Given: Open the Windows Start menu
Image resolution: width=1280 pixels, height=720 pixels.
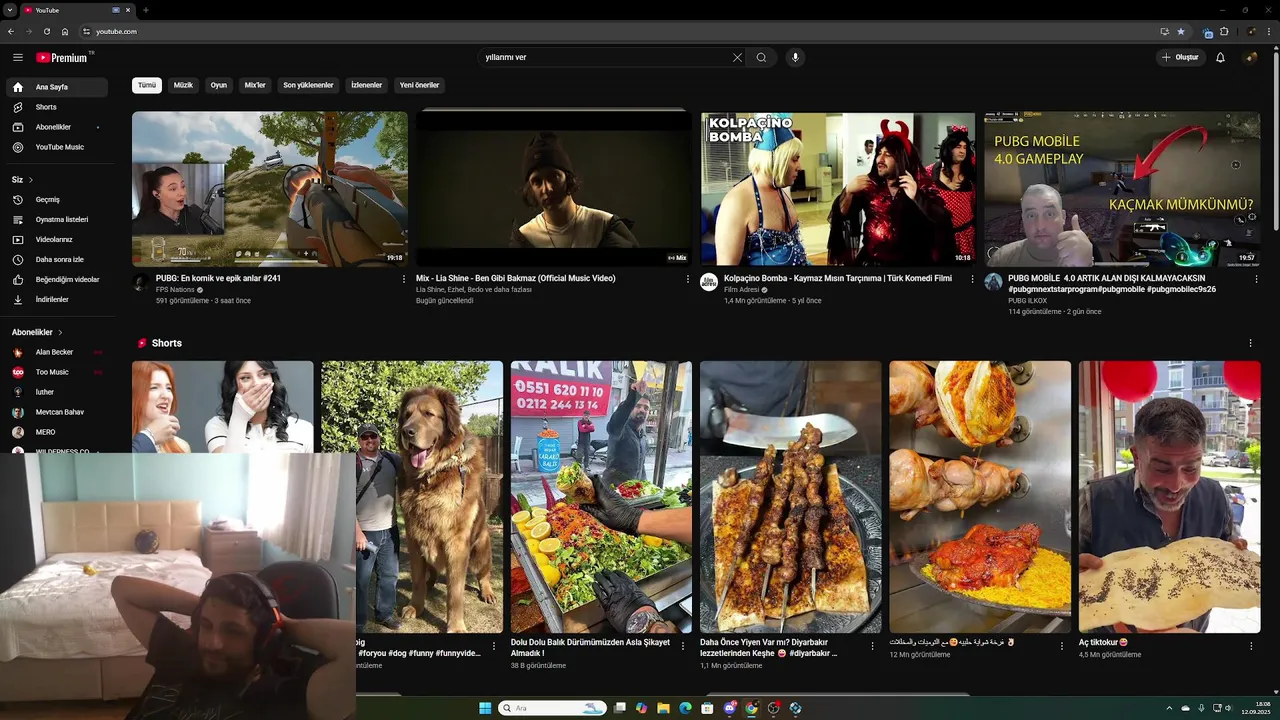Looking at the screenshot, I should [x=485, y=708].
